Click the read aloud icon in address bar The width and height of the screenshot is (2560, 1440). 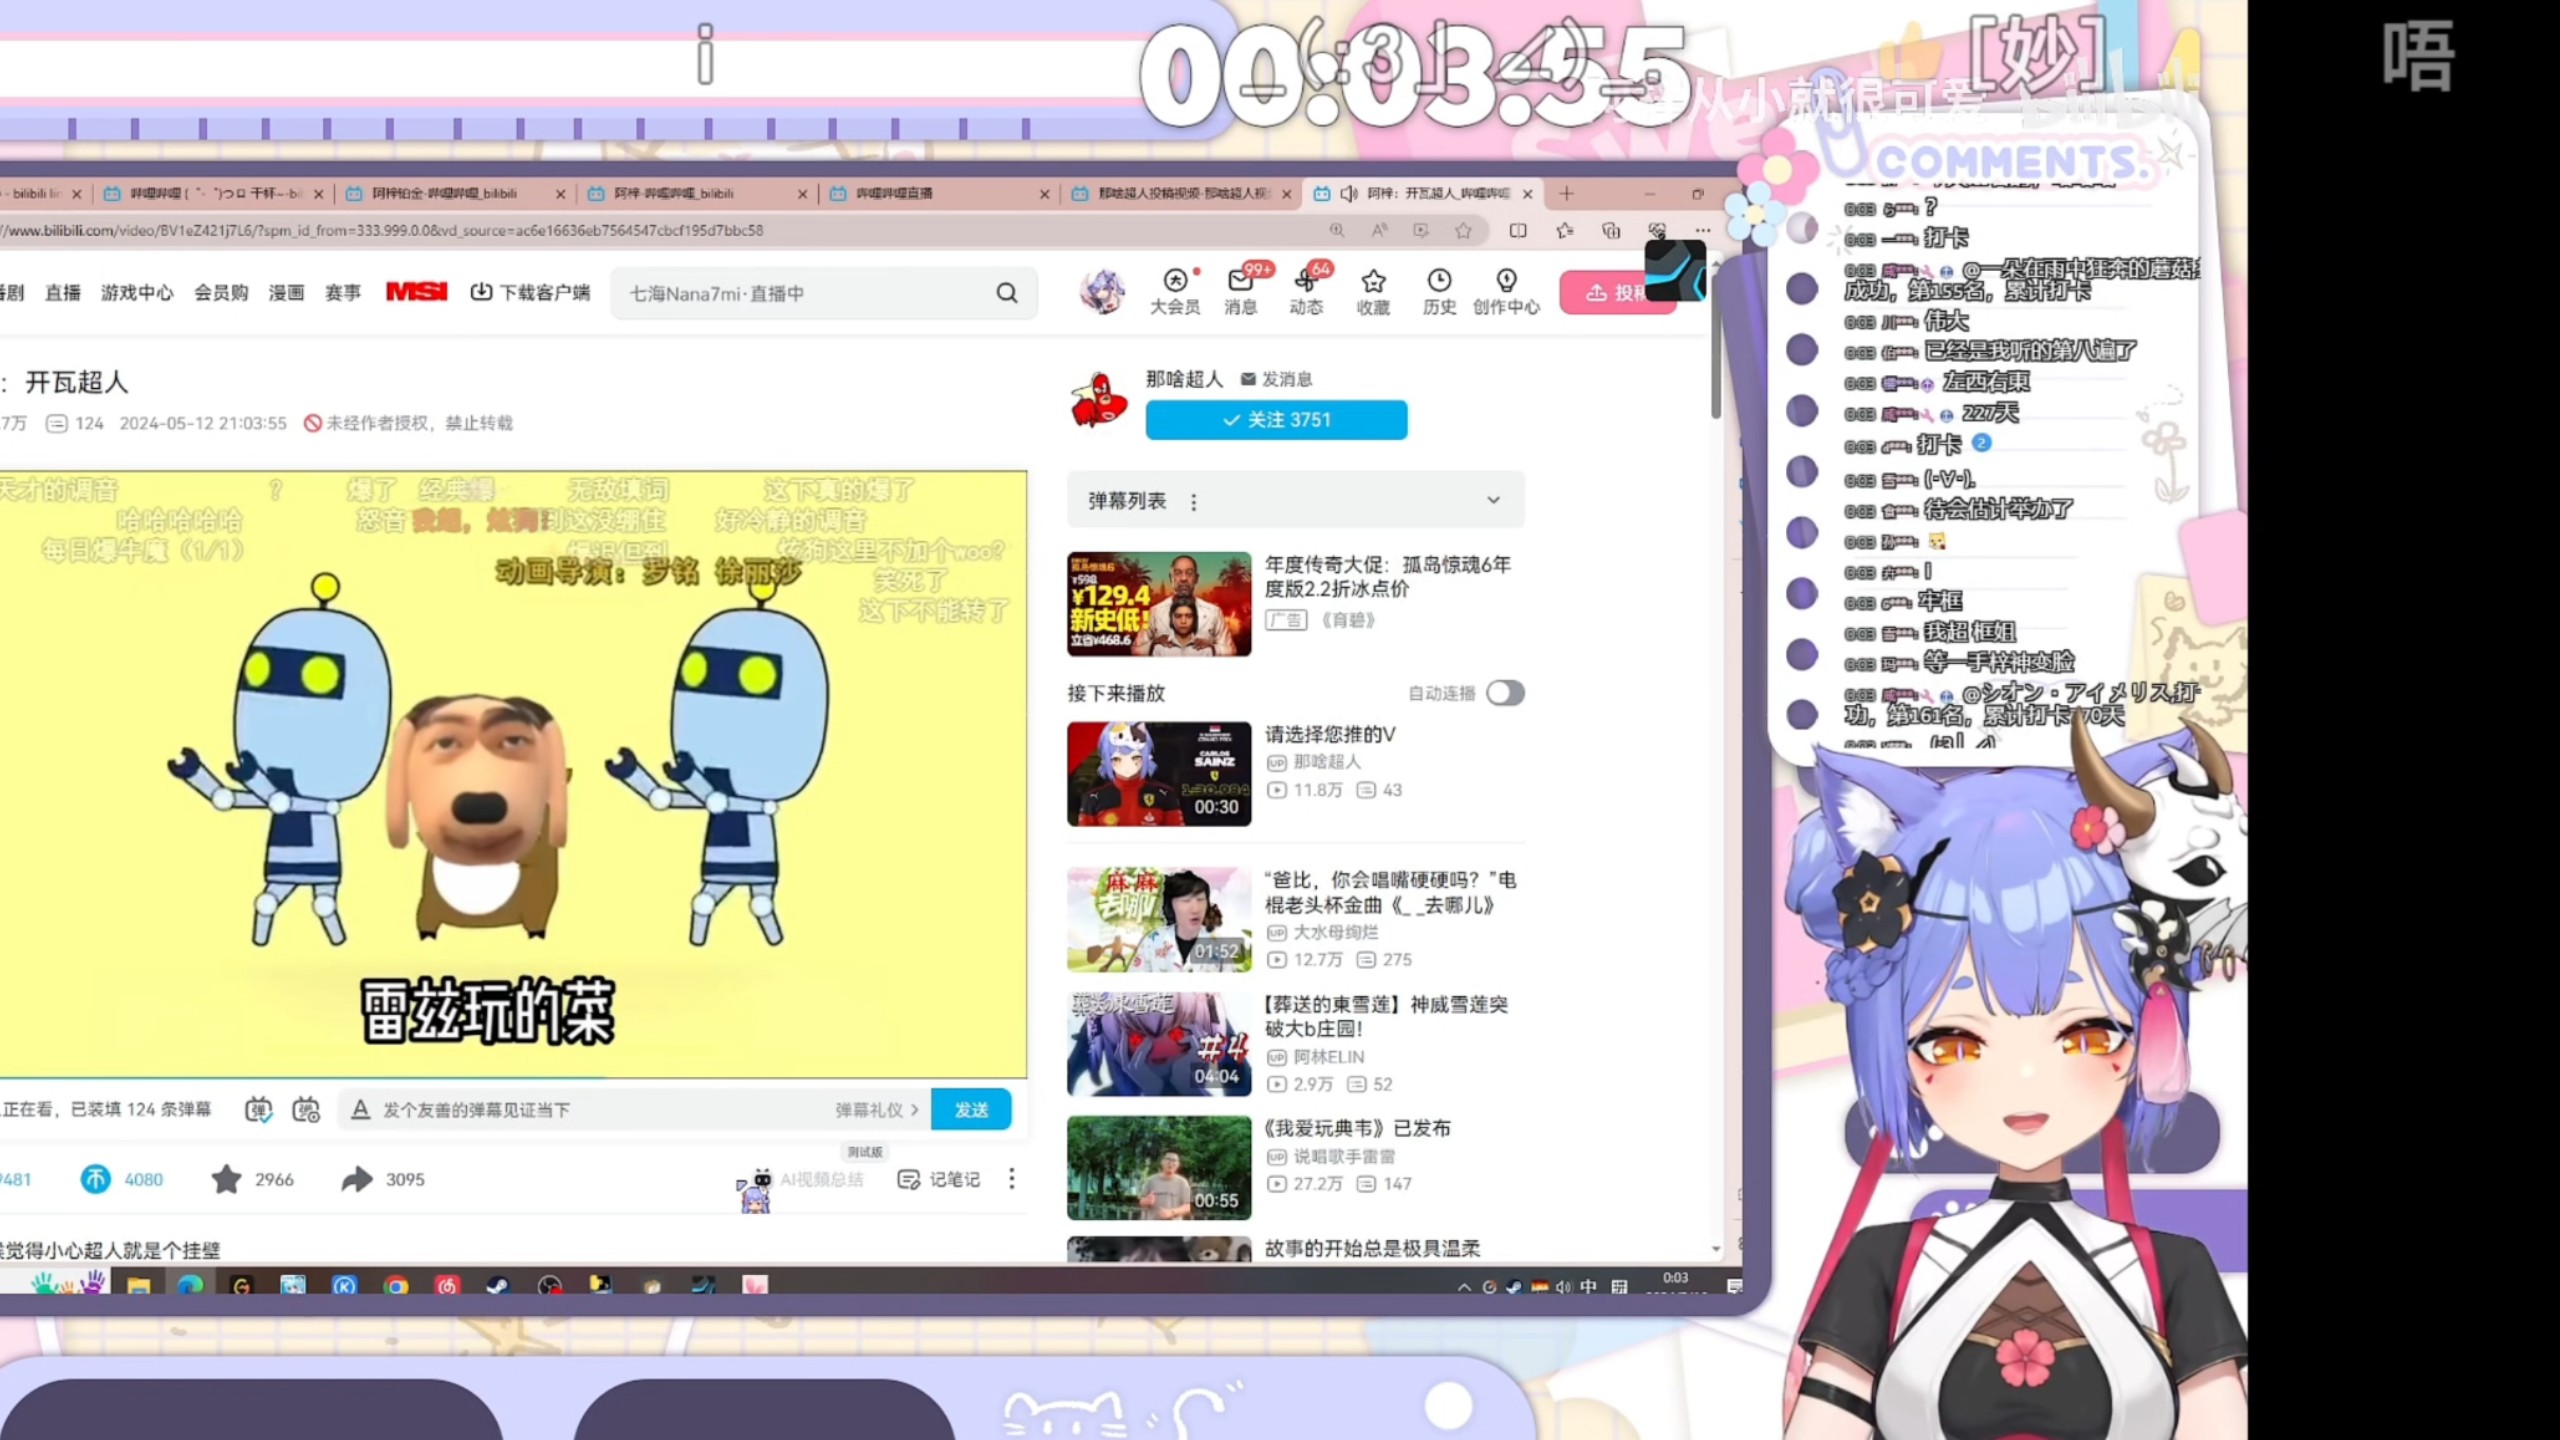click(x=1380, y=231)
